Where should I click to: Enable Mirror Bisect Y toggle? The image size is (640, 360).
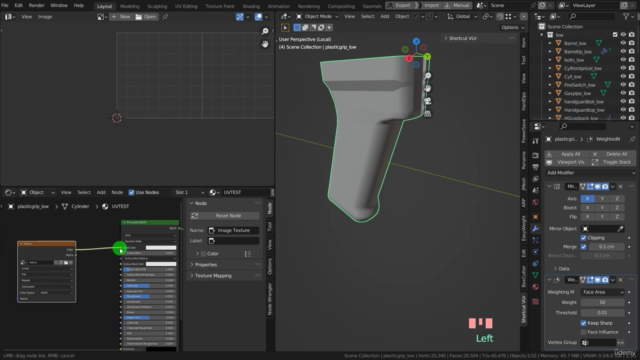point(602,207)
